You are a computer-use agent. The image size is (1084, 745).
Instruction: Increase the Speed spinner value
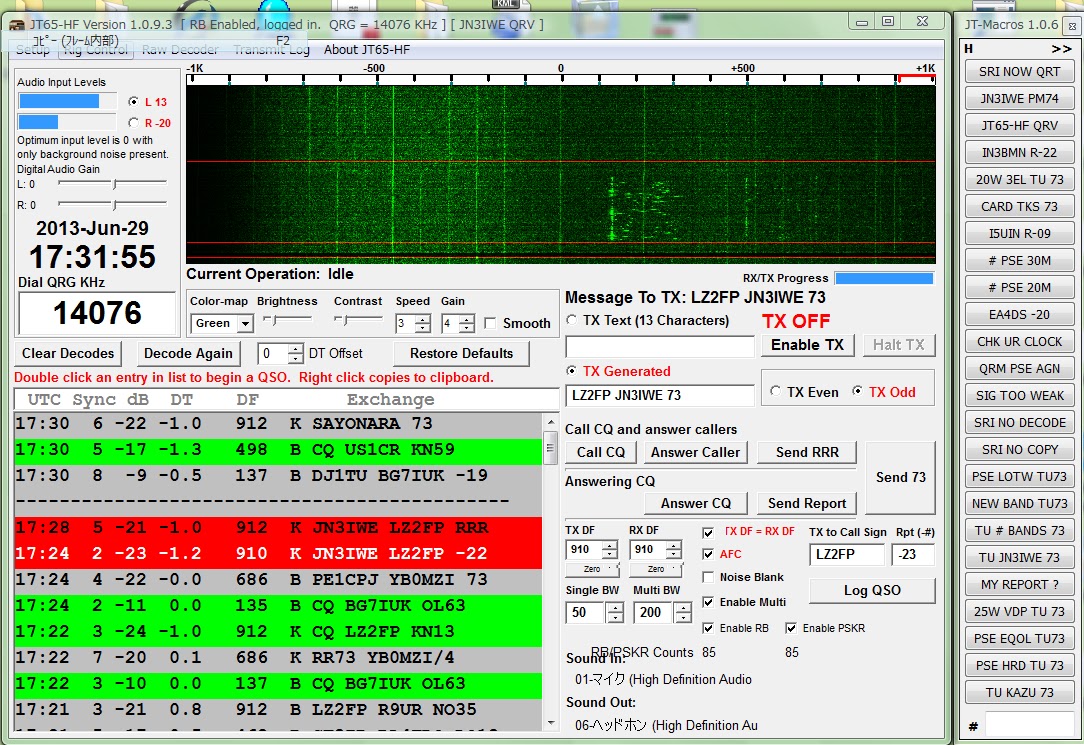(x=423, y=319)
